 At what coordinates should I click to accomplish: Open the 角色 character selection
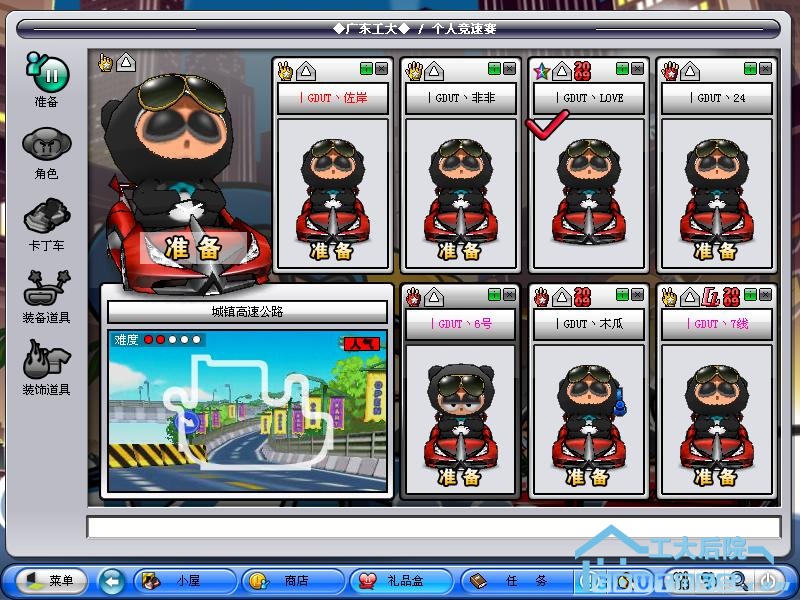coord(46,146)
